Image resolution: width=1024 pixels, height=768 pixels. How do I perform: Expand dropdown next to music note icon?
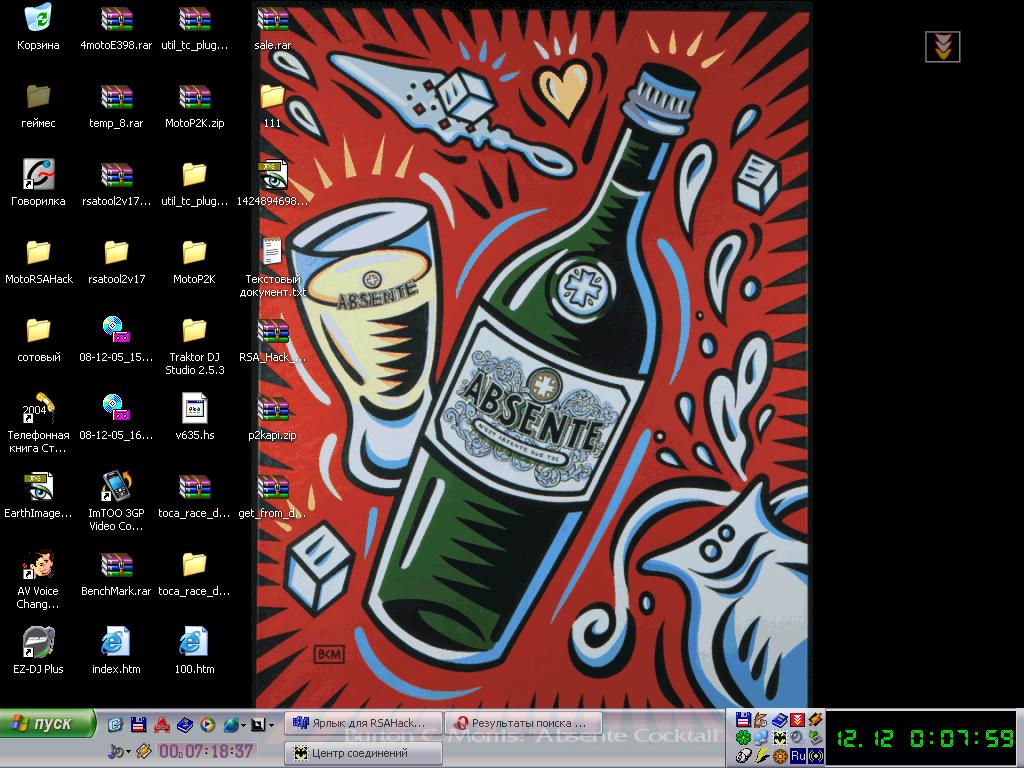(x=129, y=752)
